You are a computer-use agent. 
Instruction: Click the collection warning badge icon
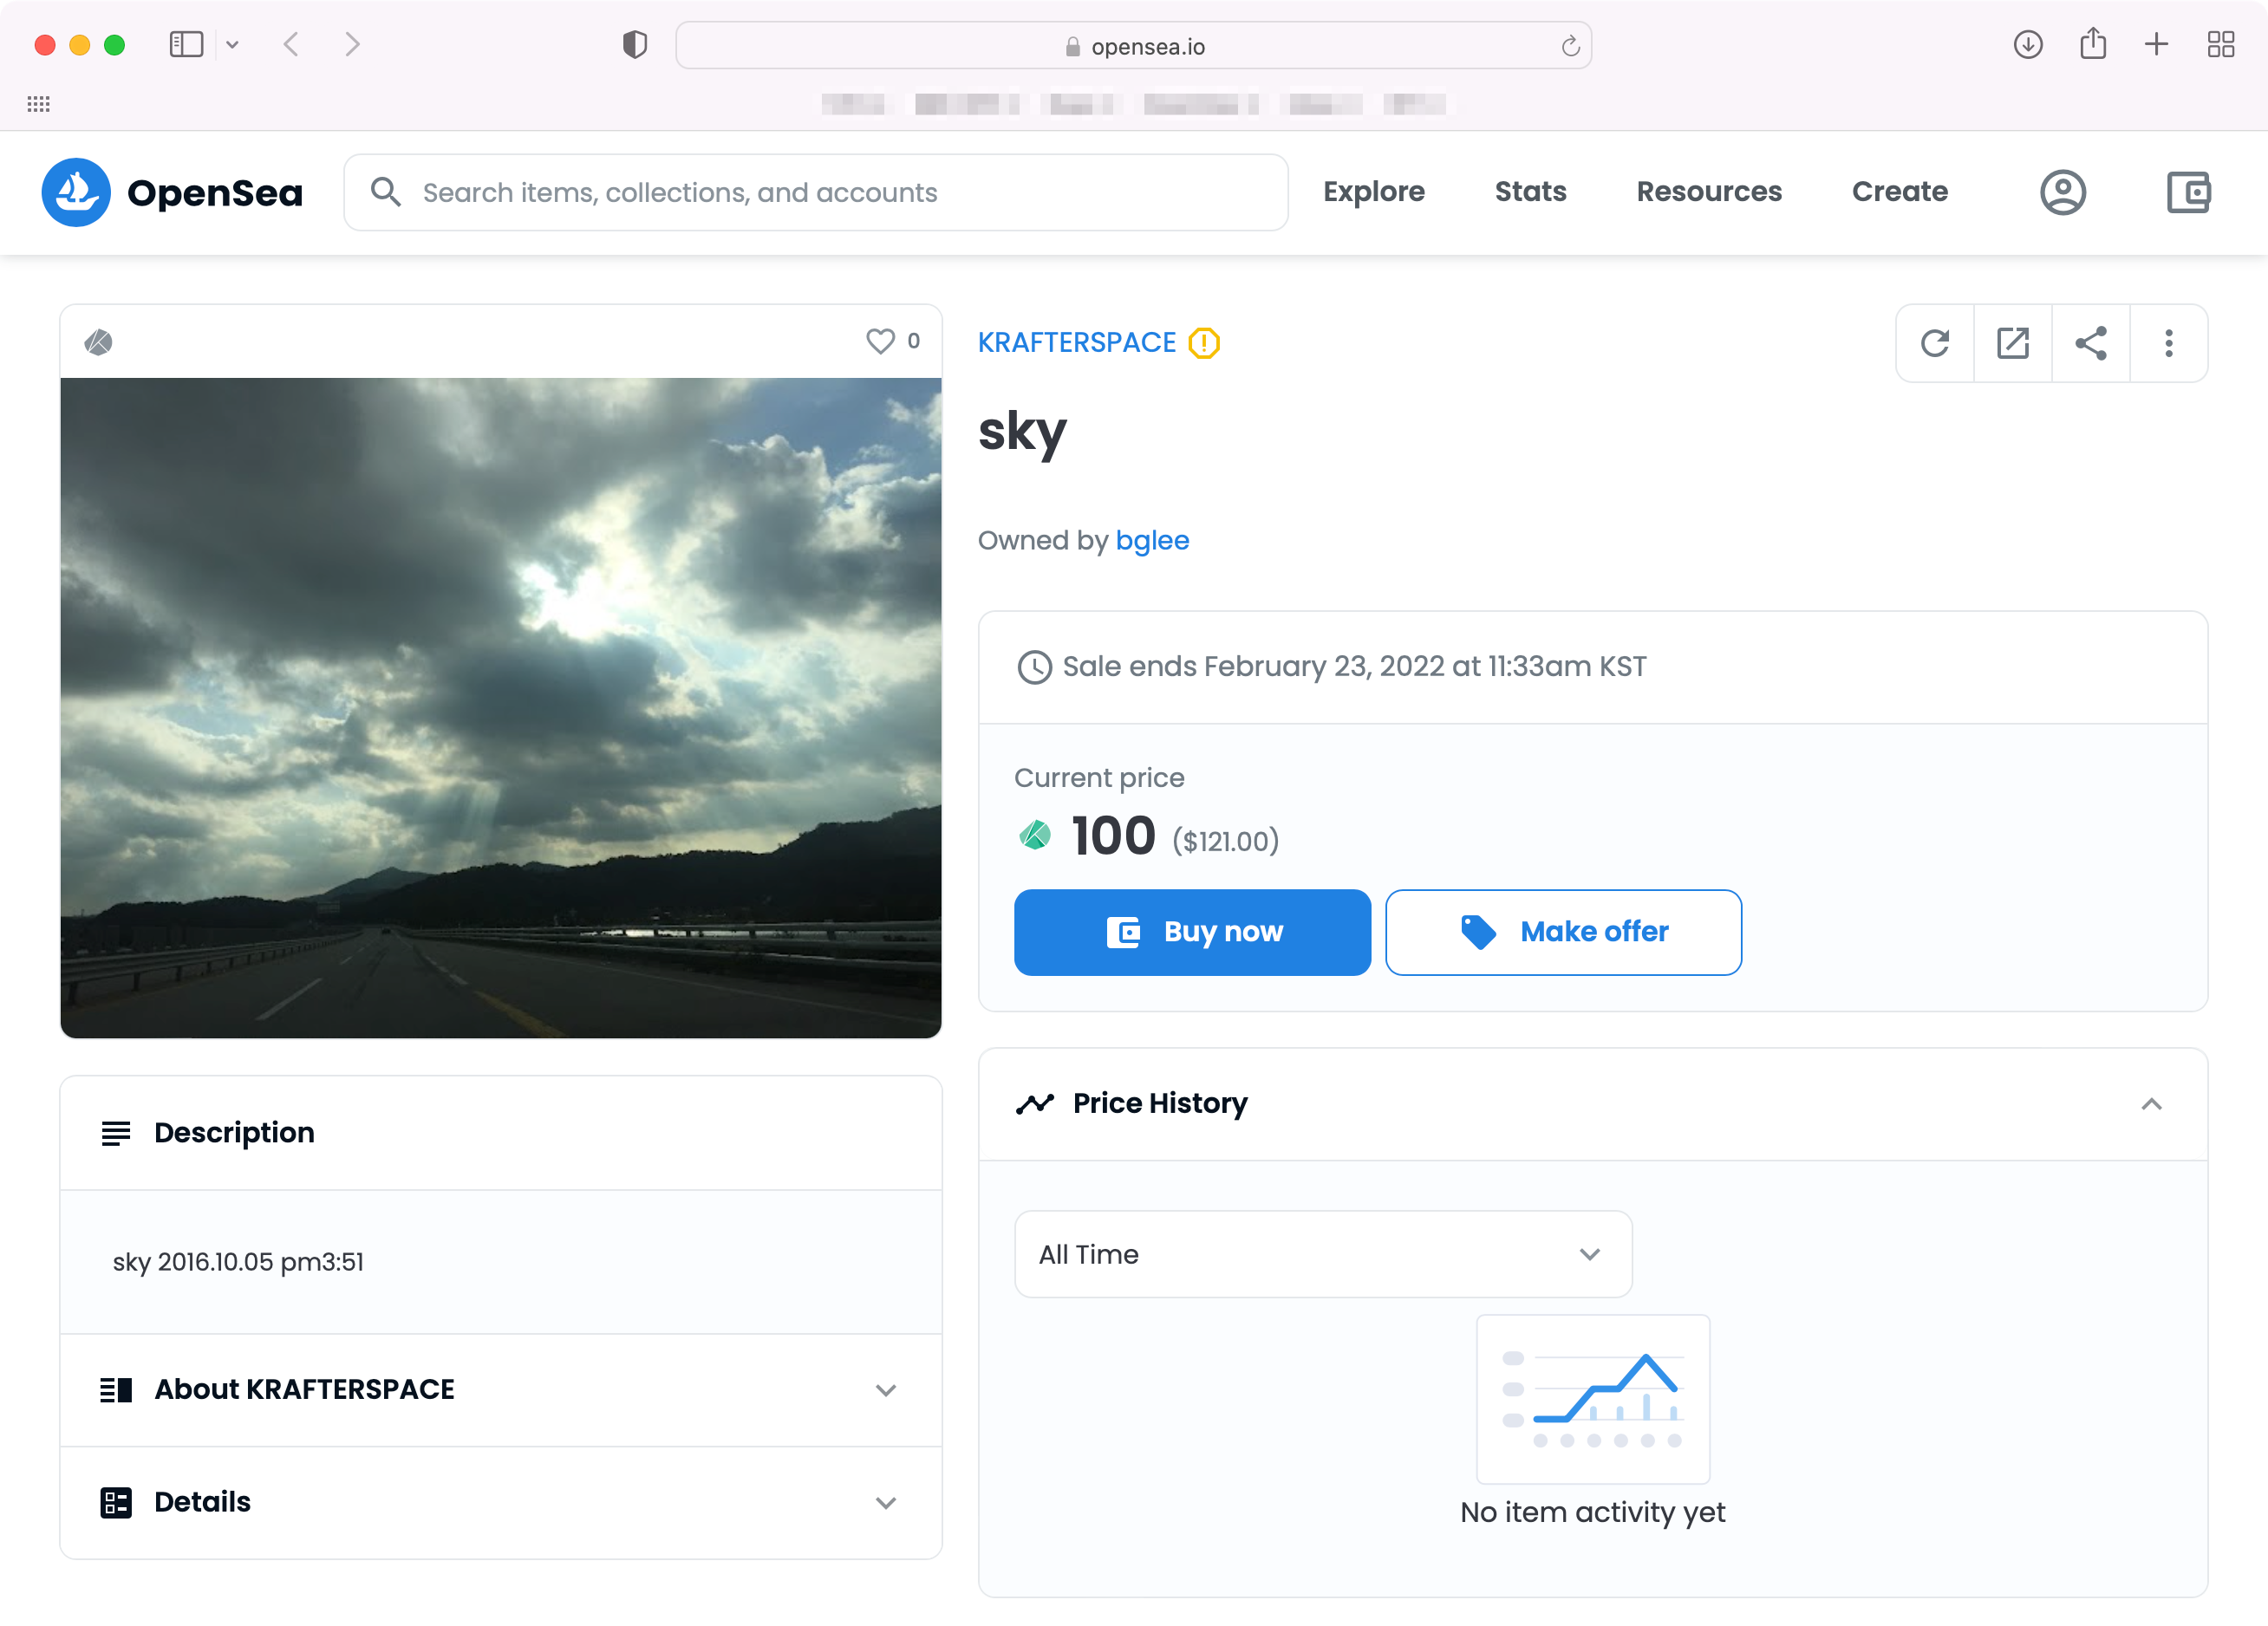[x=1204, y=343]
